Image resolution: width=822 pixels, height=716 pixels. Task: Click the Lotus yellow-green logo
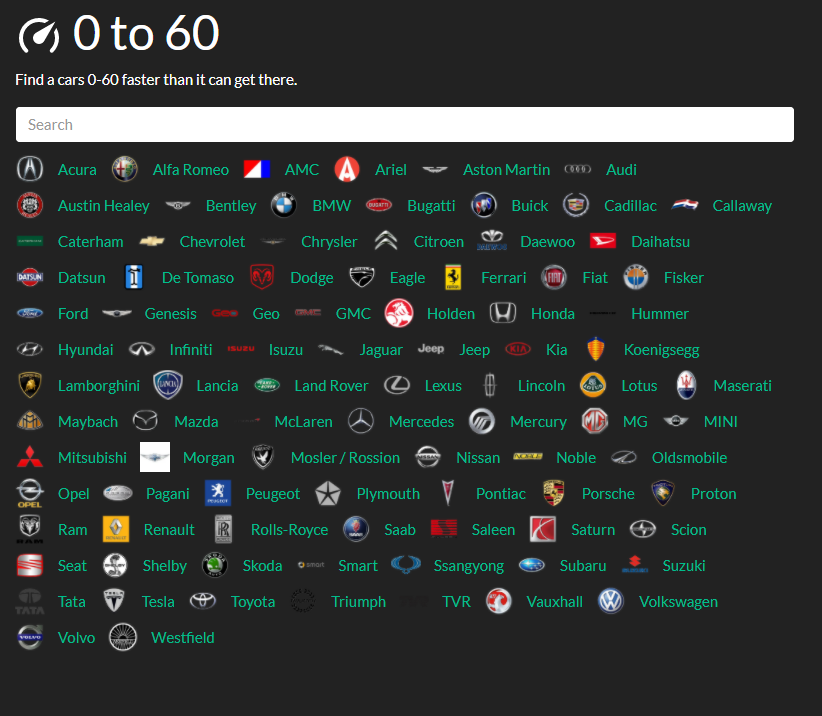(593, 385)
